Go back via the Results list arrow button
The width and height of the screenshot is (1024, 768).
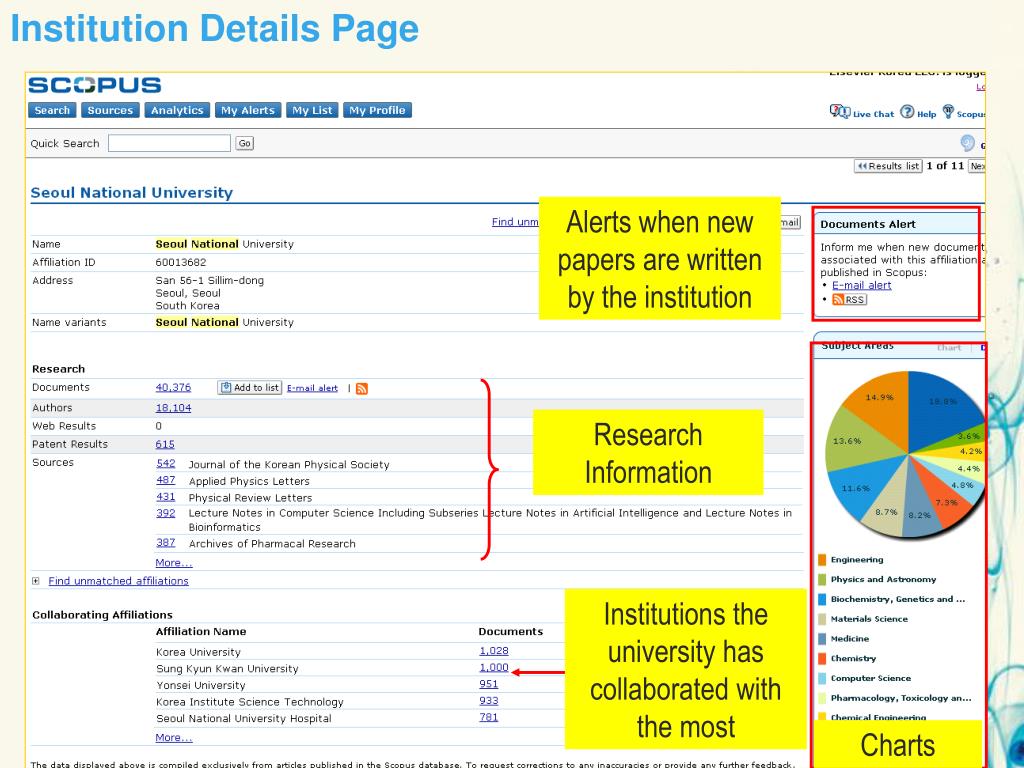888,166
